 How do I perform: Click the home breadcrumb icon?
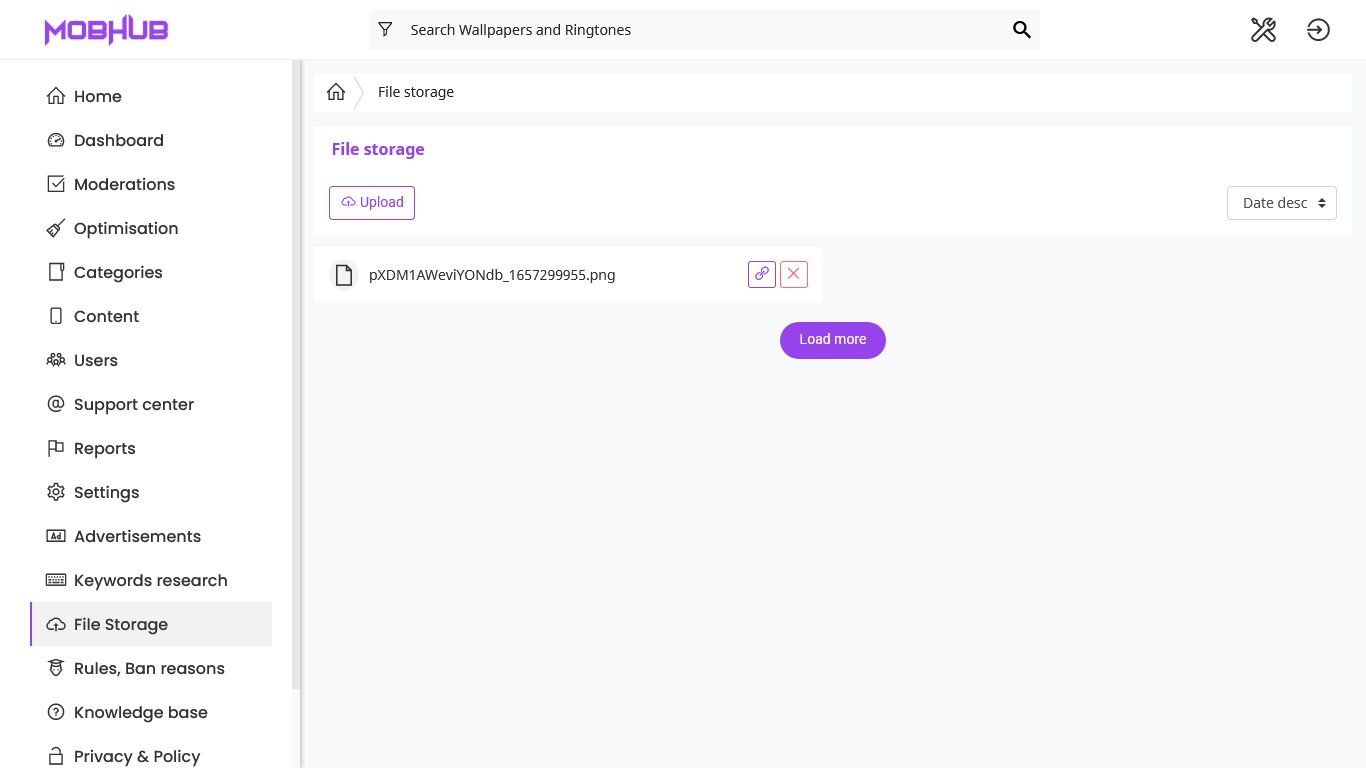pyautogui.click(x=336, y=92)
